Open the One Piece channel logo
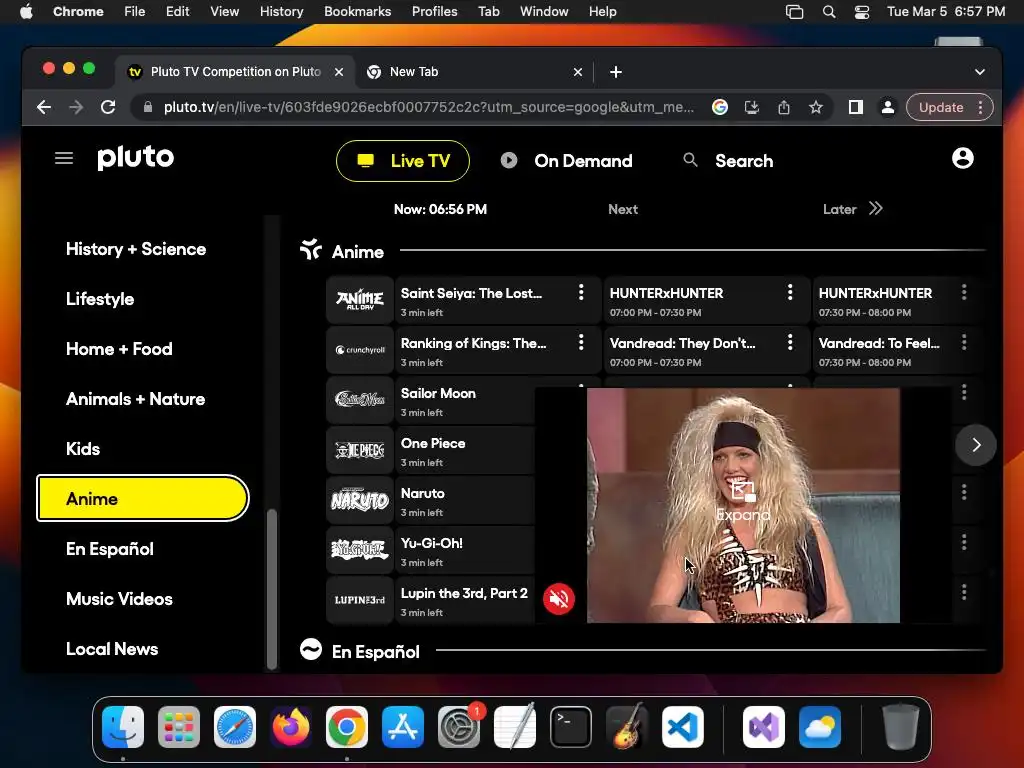Viewport: 1024px width, 768px height. point(360,450)
